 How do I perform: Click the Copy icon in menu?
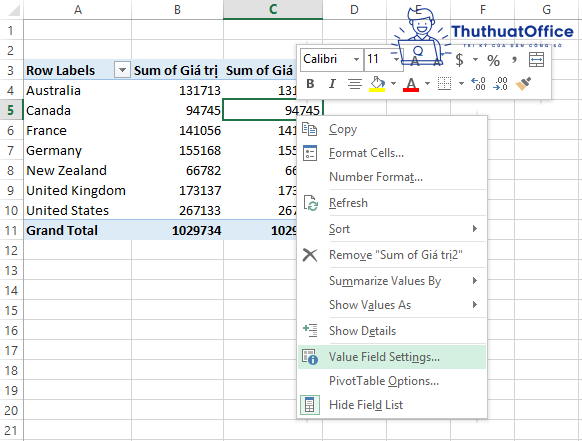tap(310, 129)
